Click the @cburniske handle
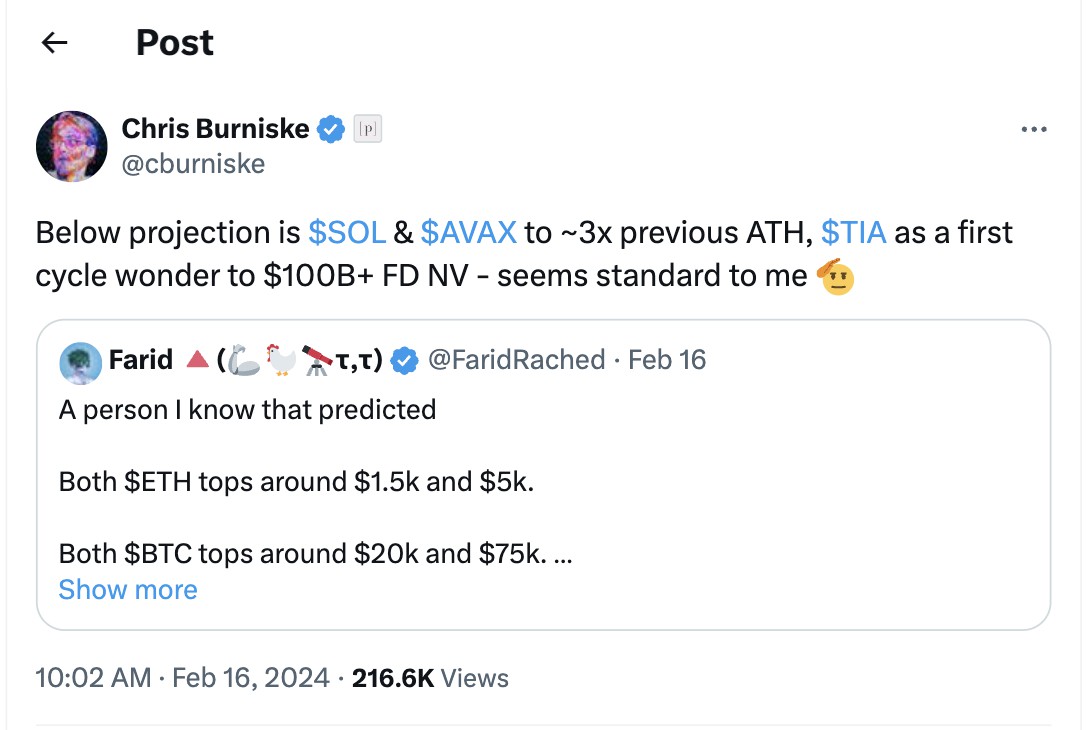1086x730 pixels. pos(193,163)
